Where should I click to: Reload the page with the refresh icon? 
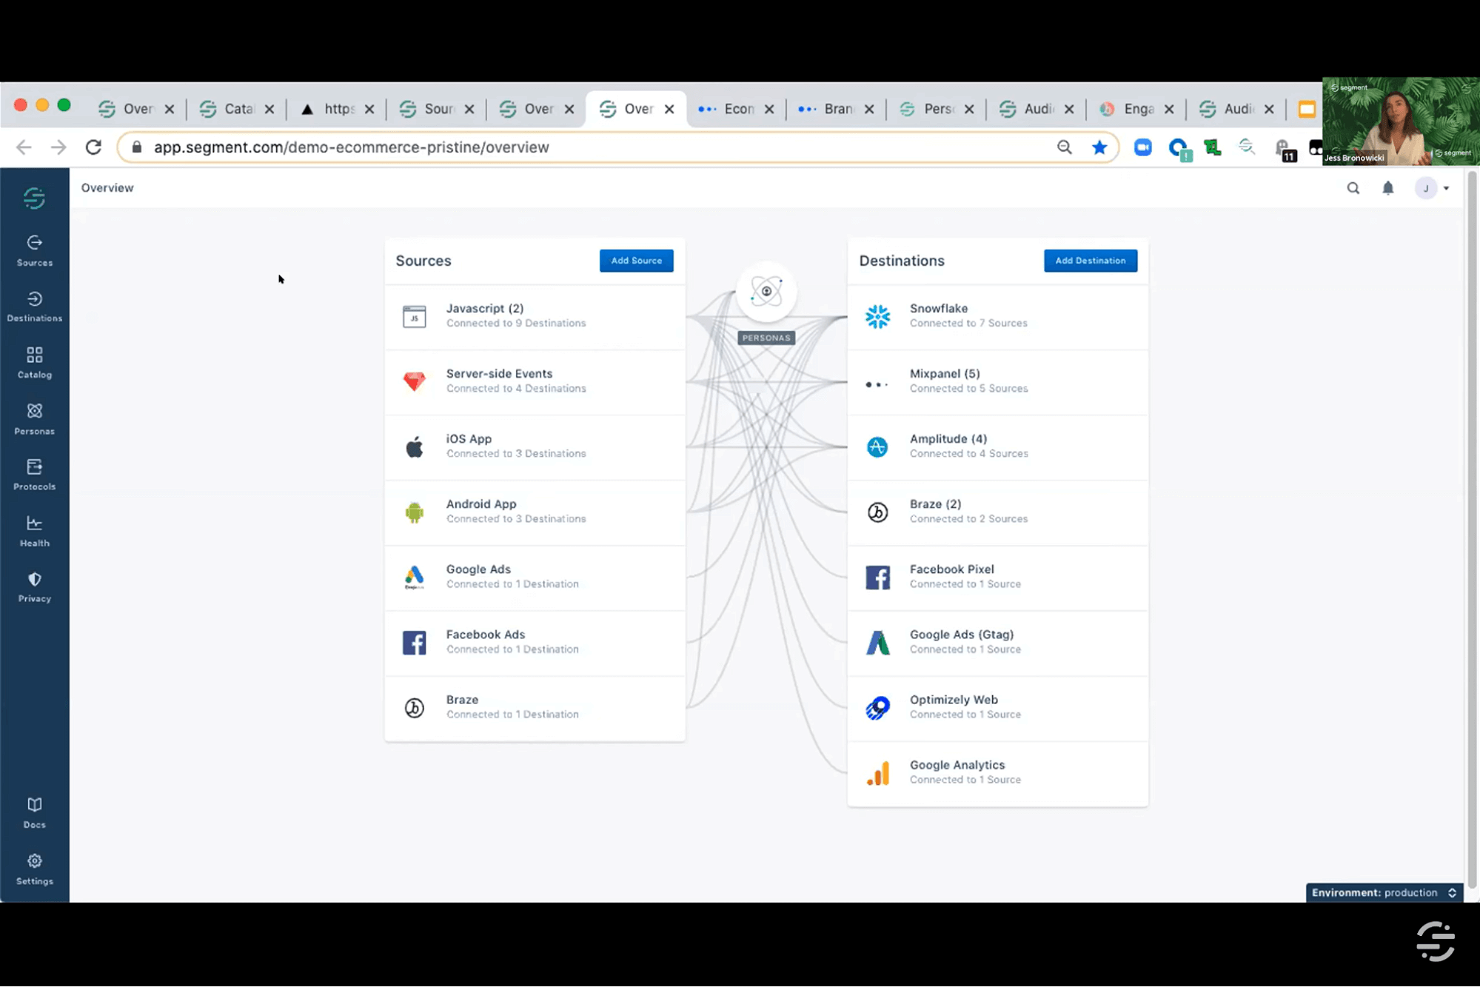tap(93, 147)
